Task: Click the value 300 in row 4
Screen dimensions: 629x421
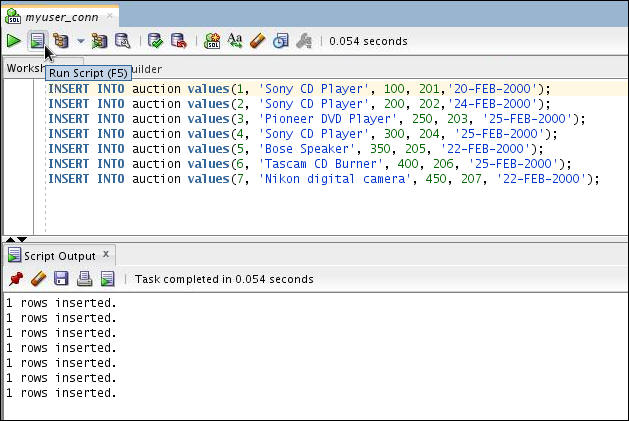Action: click(394, 134)
